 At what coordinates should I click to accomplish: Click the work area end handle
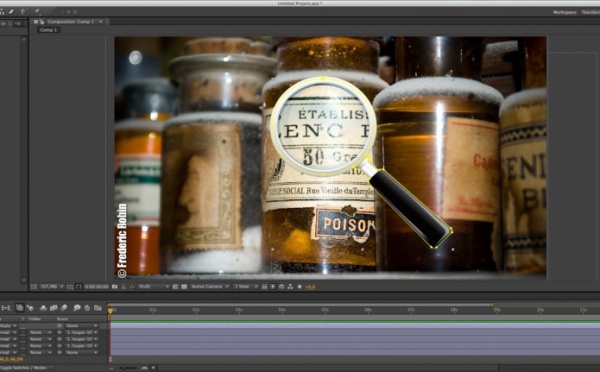pyautogui.click(x=492, y=305)
